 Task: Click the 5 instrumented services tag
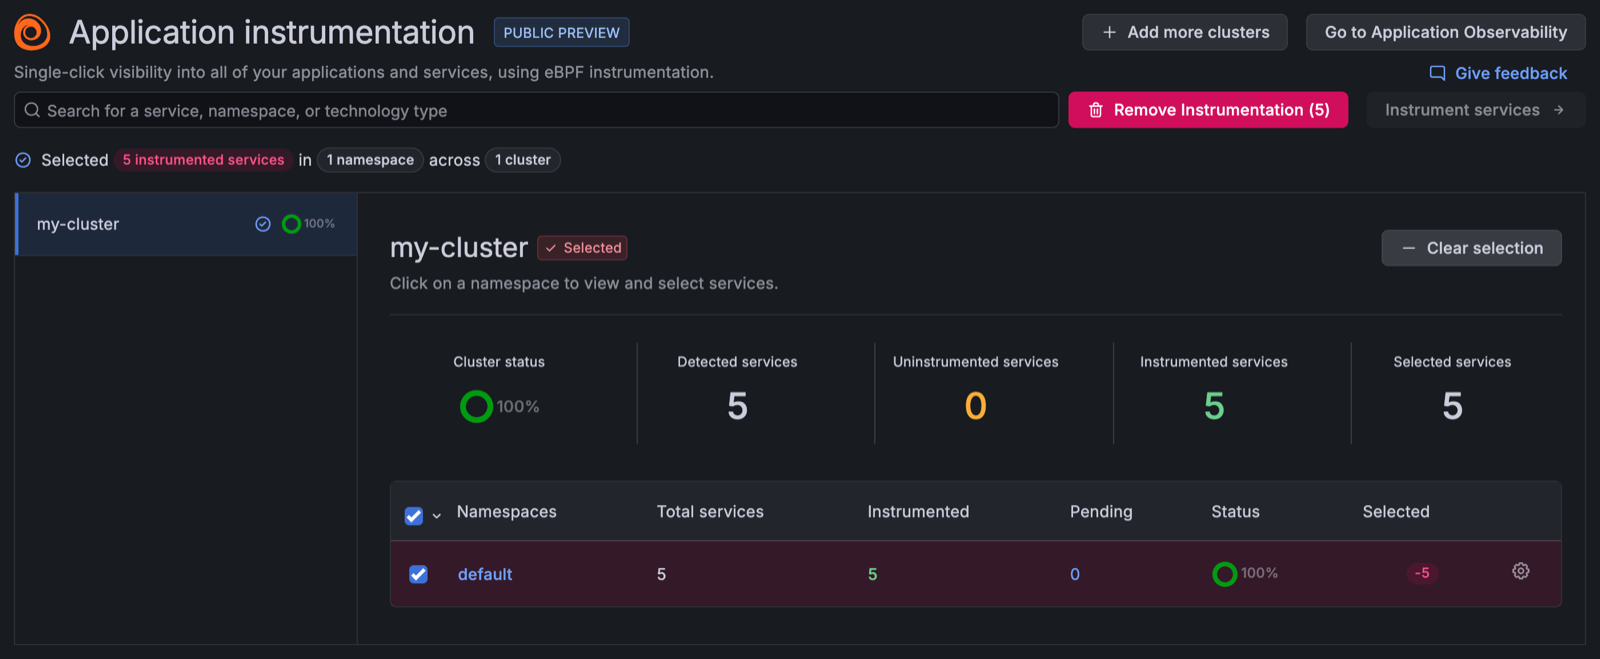pyautogui.click(x=203, y=160)
